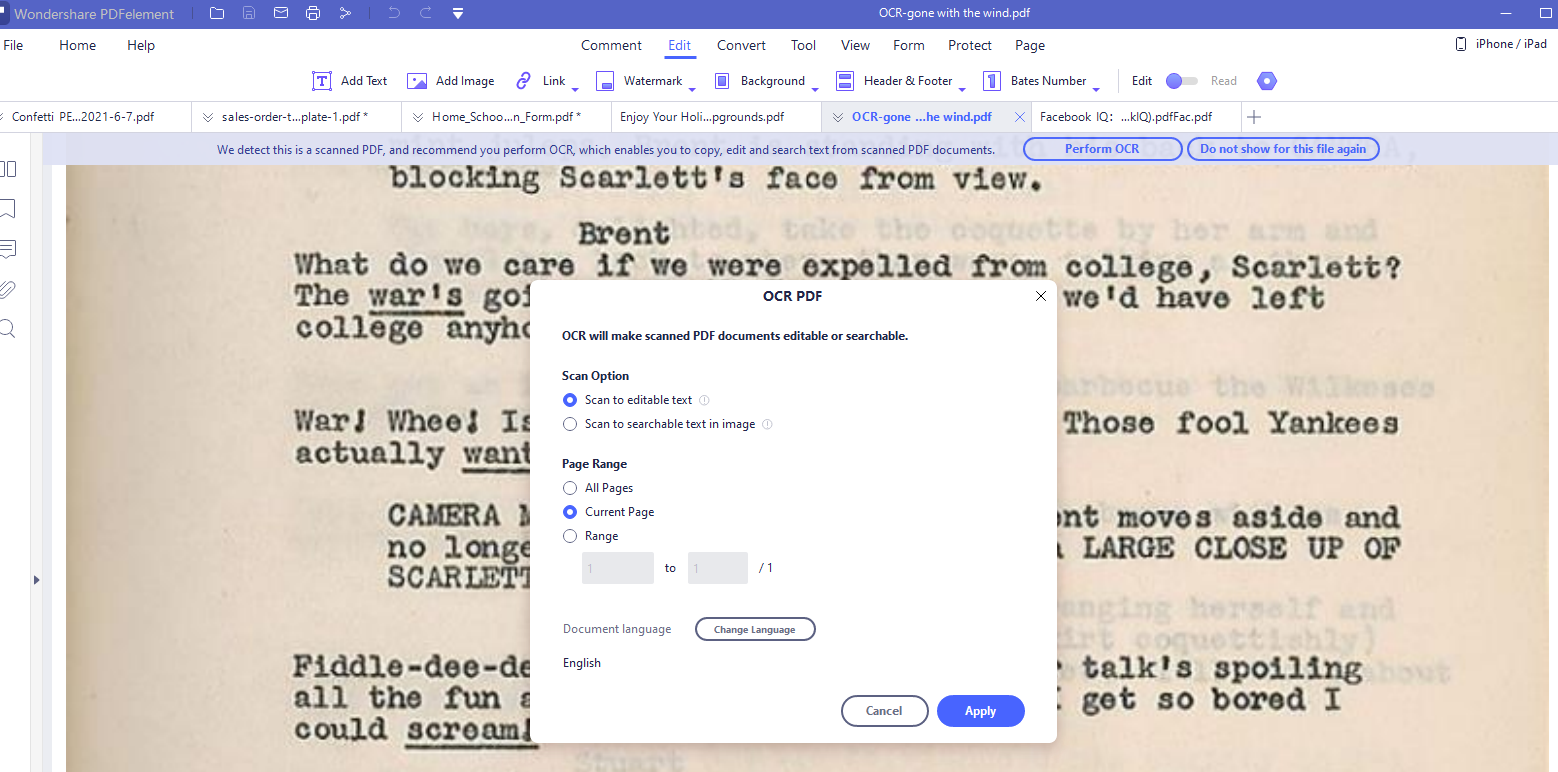This screenshot has width=1558, height=772.
Task: Open the attachments paperclip icon in sidebar
Action: tap(8, 289)
